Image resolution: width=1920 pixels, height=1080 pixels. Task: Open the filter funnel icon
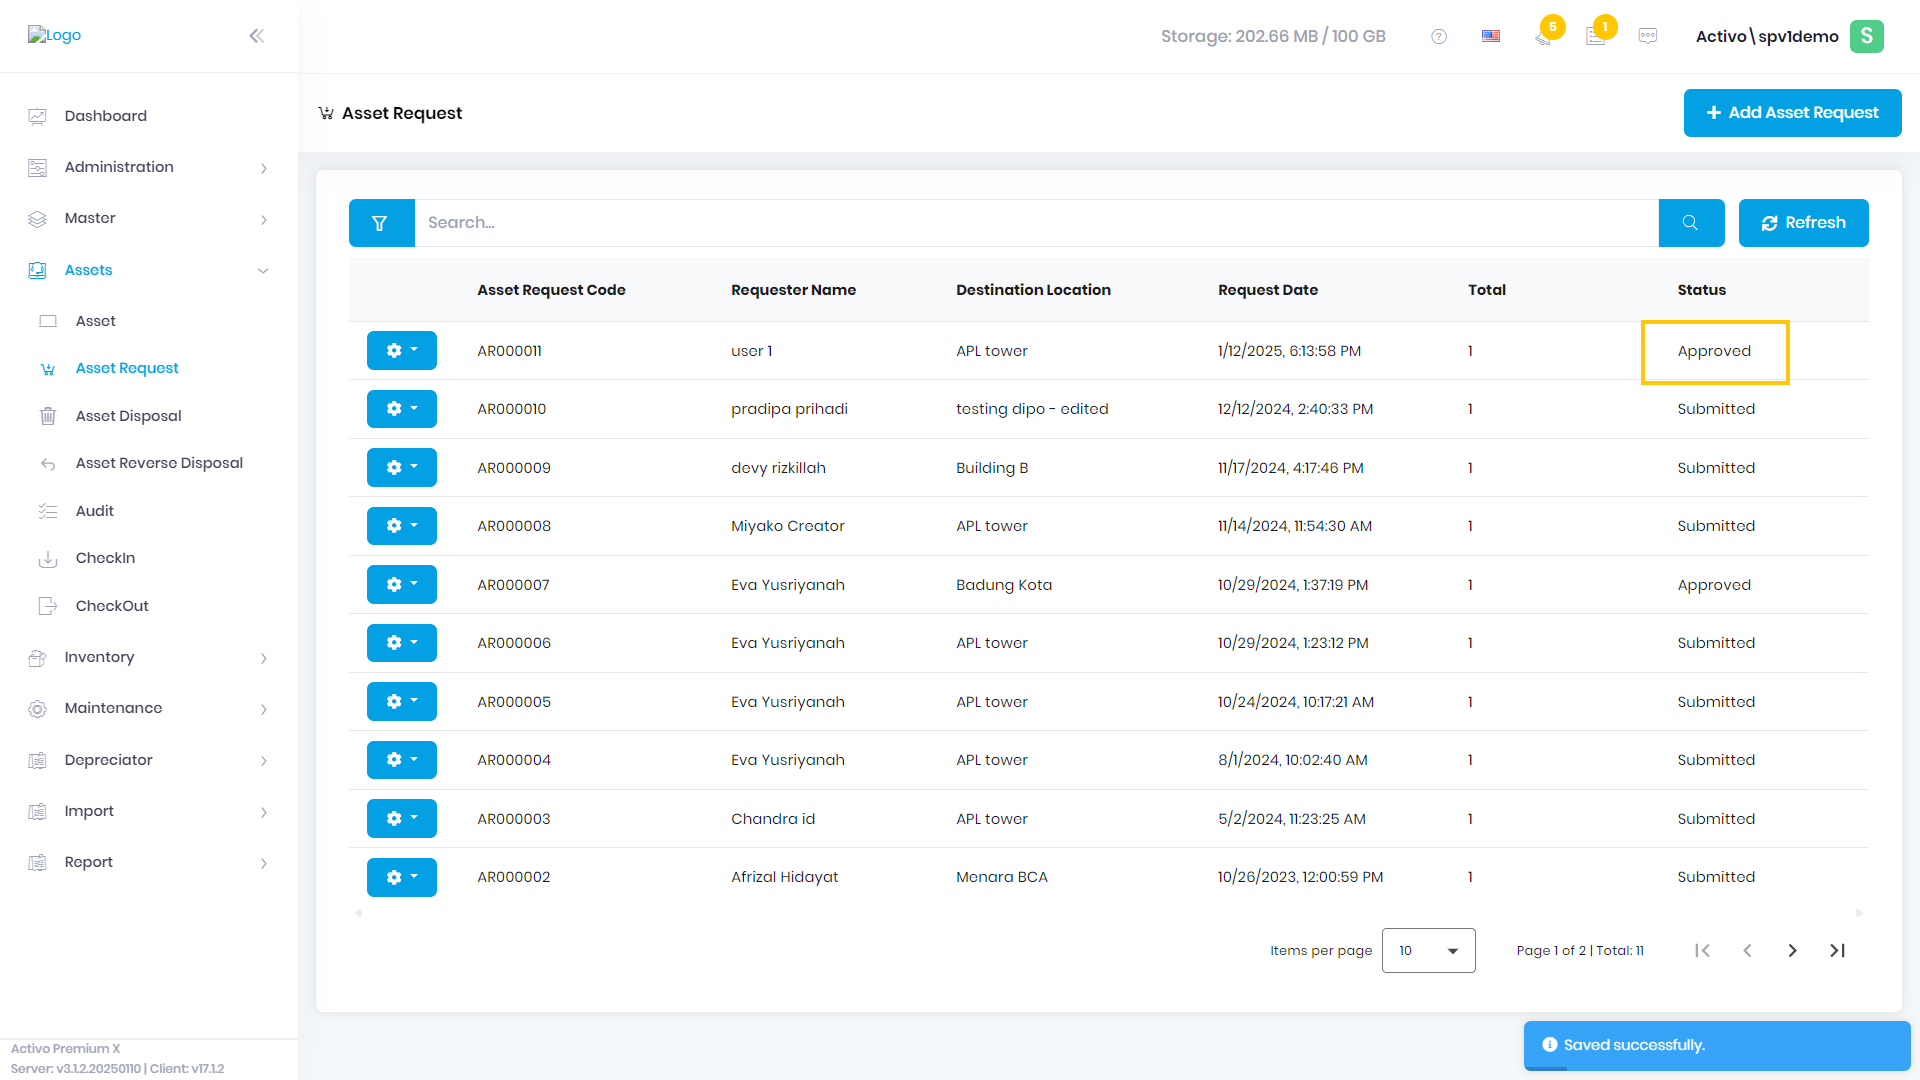381,223
